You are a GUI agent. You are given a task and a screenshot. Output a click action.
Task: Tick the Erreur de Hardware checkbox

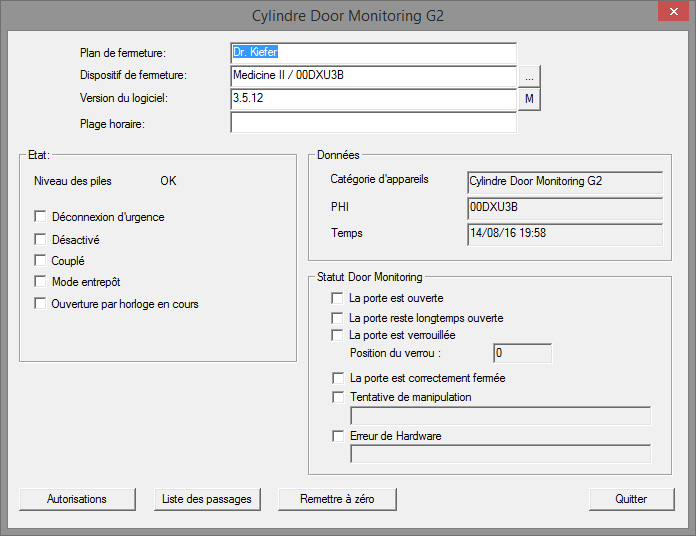[x=337, y=436]
